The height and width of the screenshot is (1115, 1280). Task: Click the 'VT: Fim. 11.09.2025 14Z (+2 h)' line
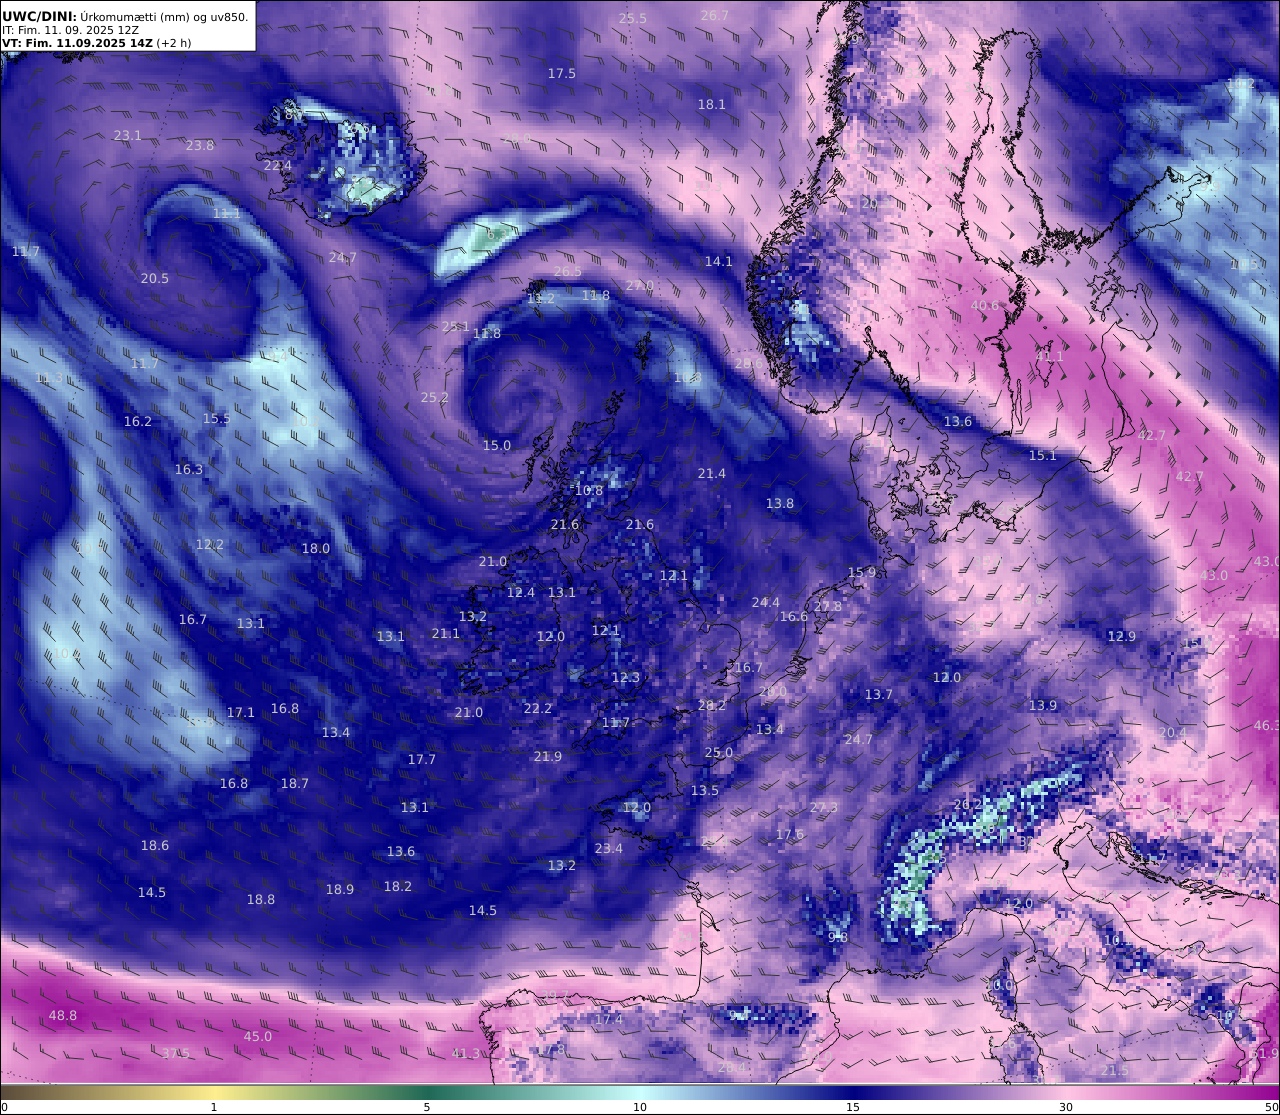97,43
